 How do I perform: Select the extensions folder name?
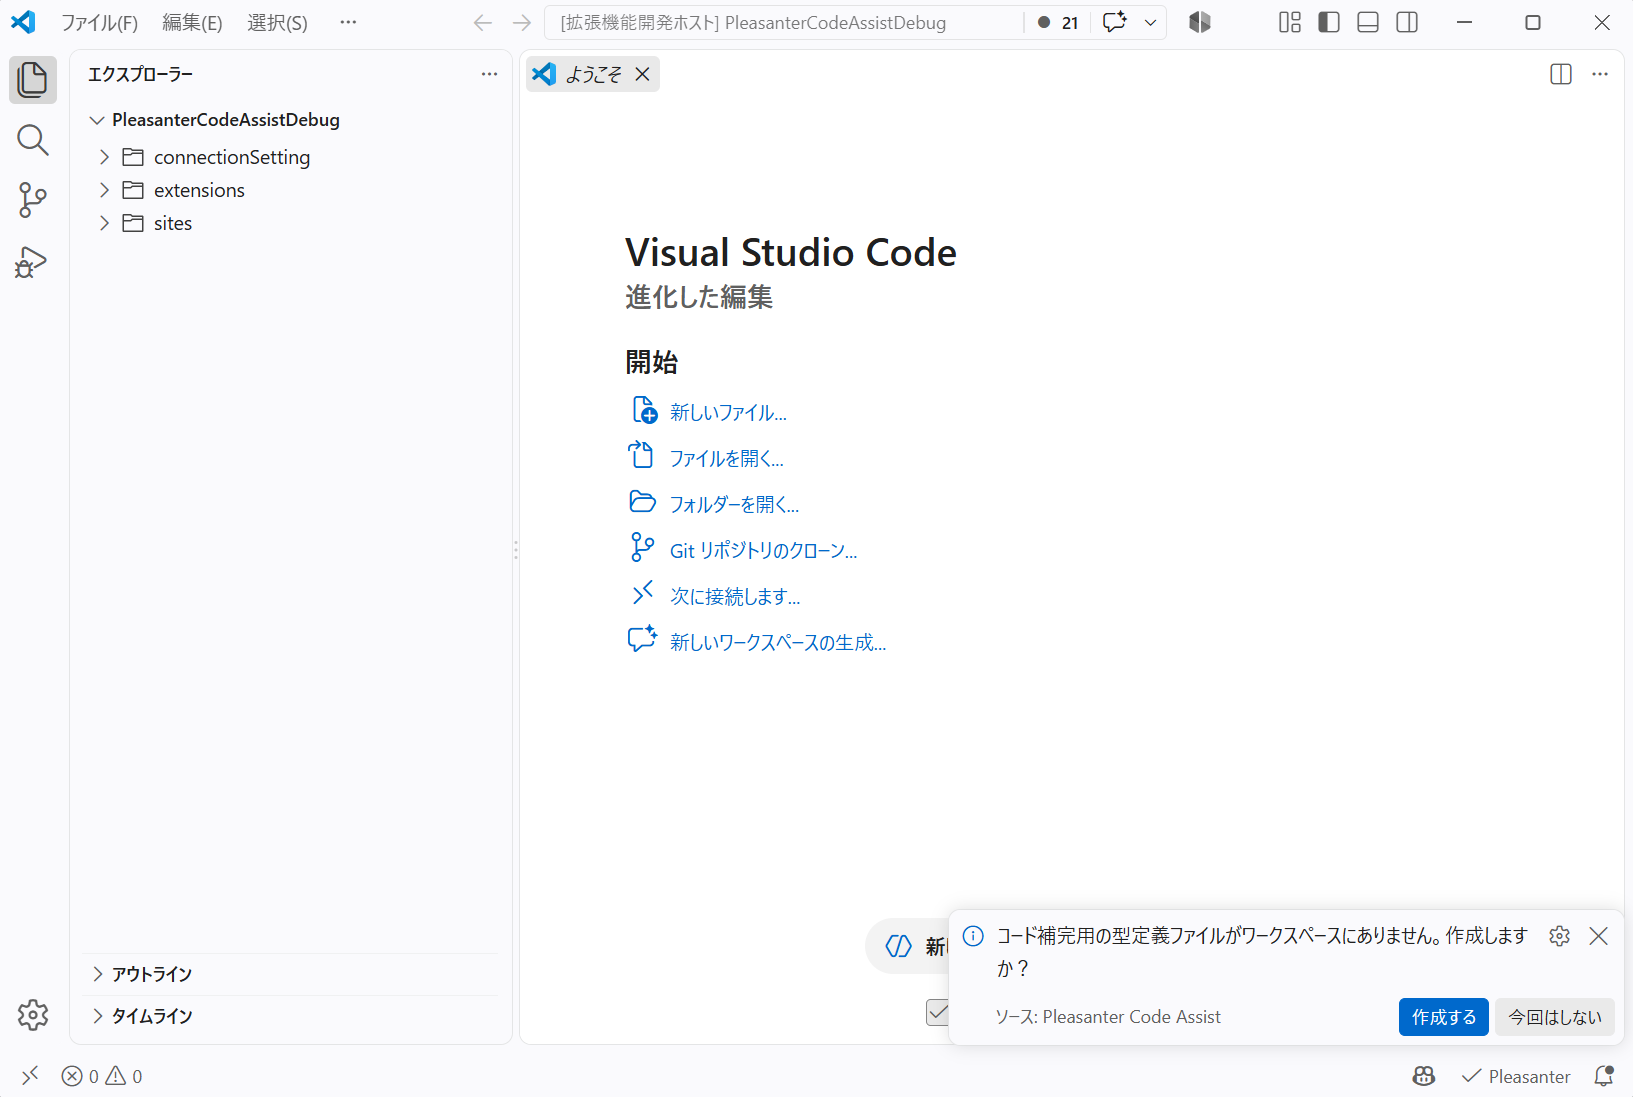pos(199,190)
